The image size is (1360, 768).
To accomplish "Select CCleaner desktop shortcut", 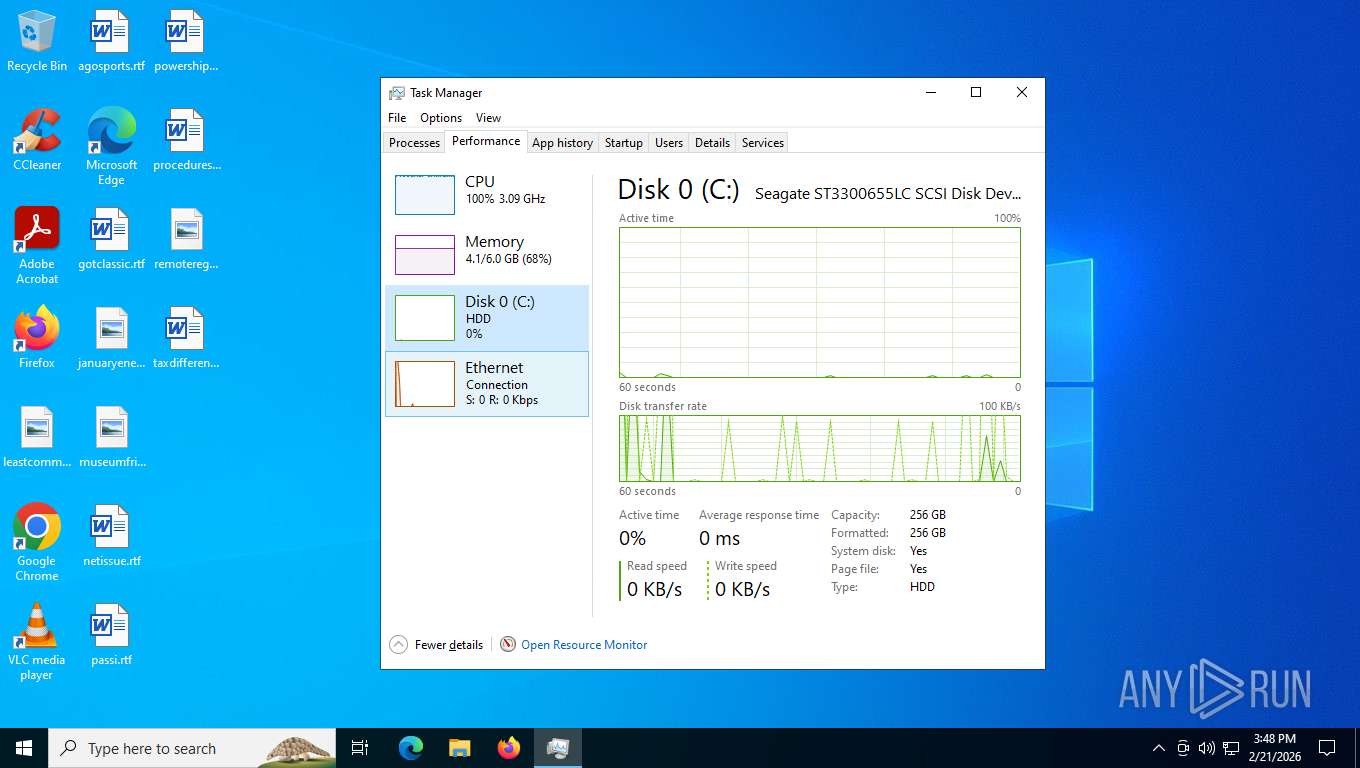I will point(37,141).
